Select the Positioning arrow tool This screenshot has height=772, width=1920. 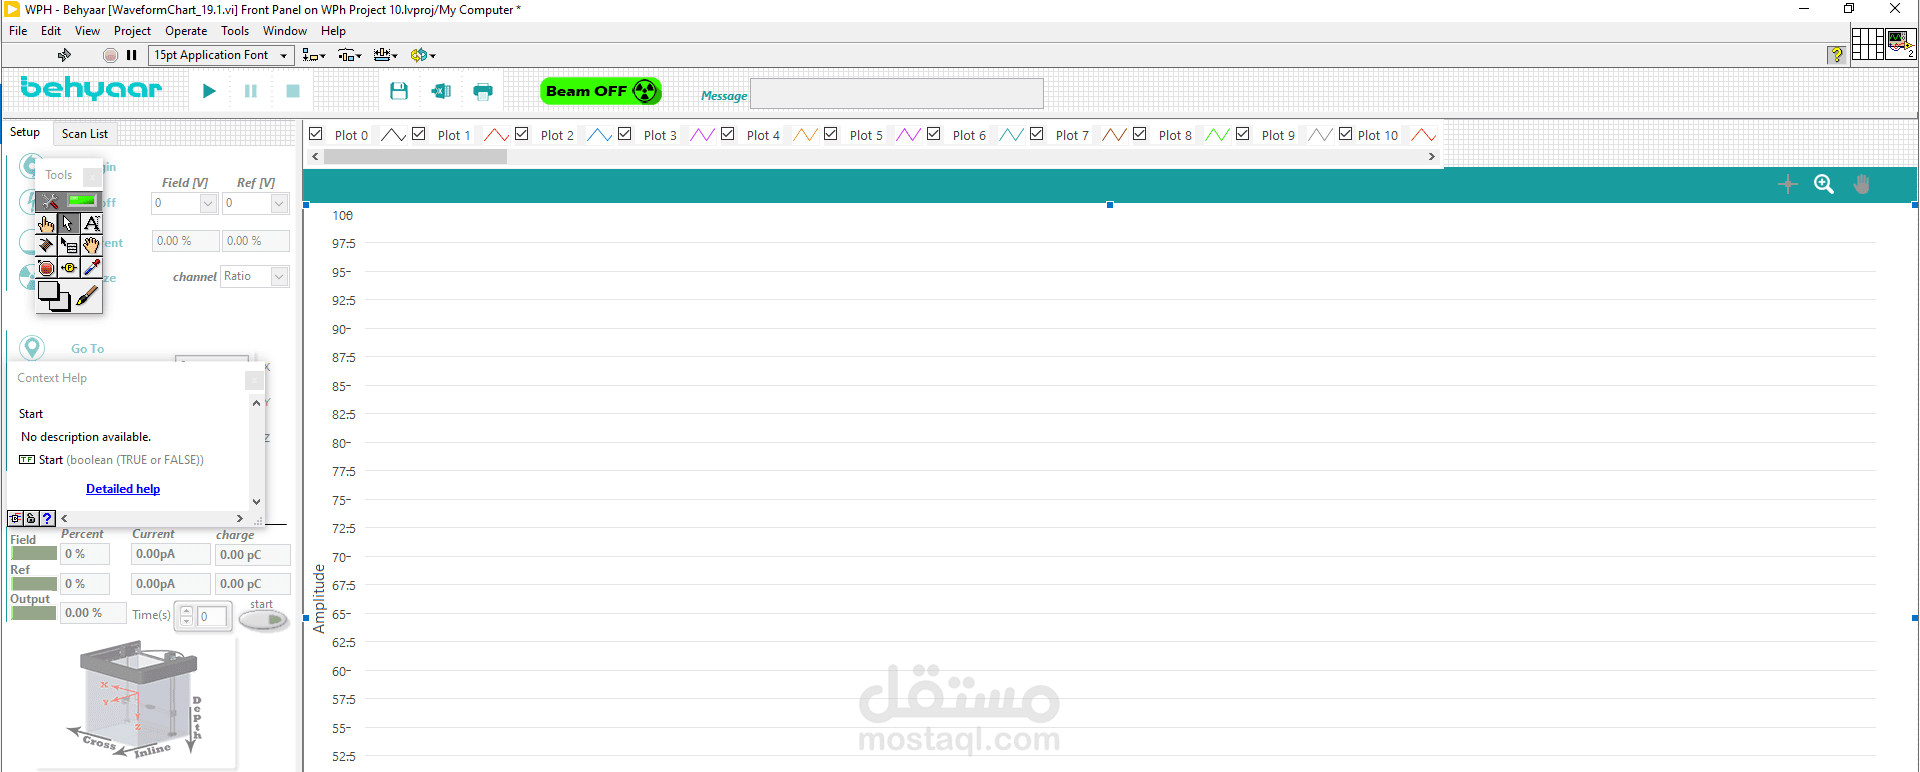pyautogui.click(x=68, y=223)
